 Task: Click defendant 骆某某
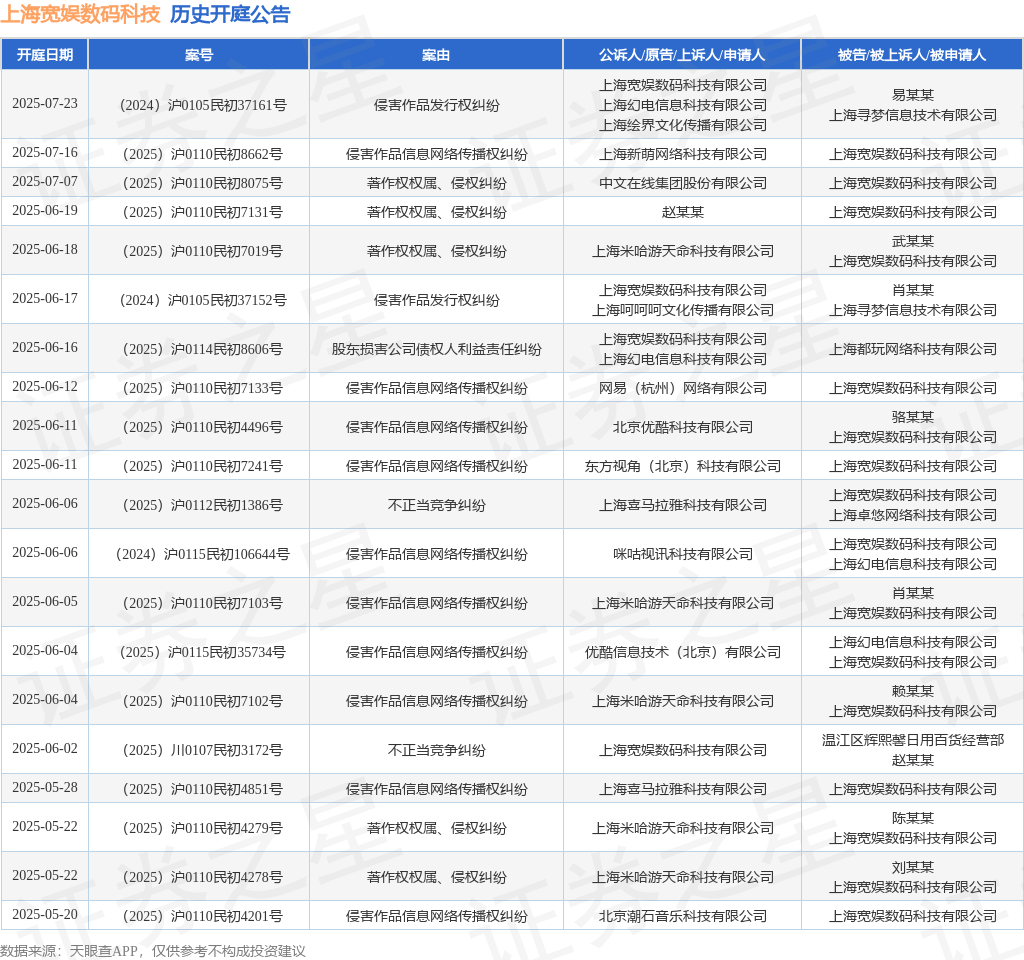tap(913, 417)
